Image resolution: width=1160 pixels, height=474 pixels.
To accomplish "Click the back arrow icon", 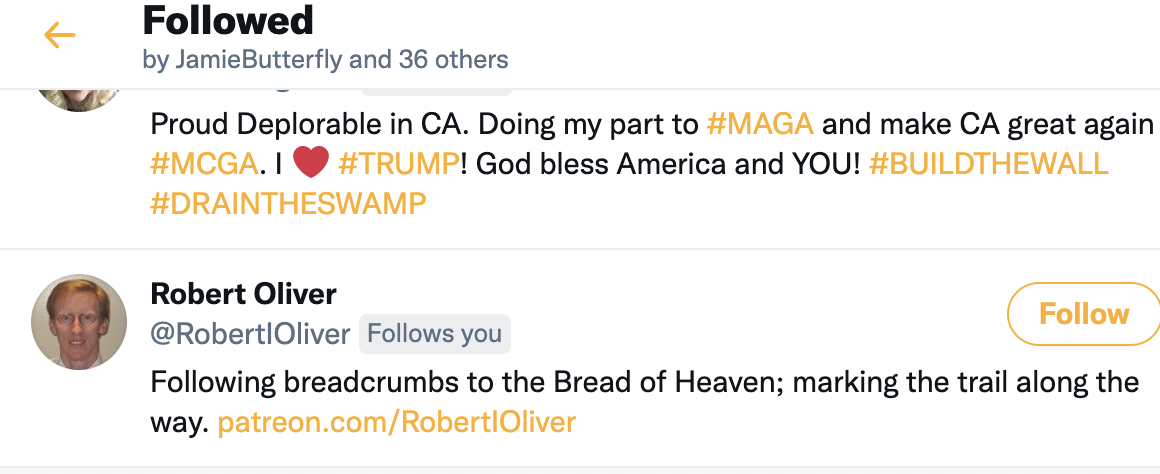I will pyautogui.click(x=59, y=36).
